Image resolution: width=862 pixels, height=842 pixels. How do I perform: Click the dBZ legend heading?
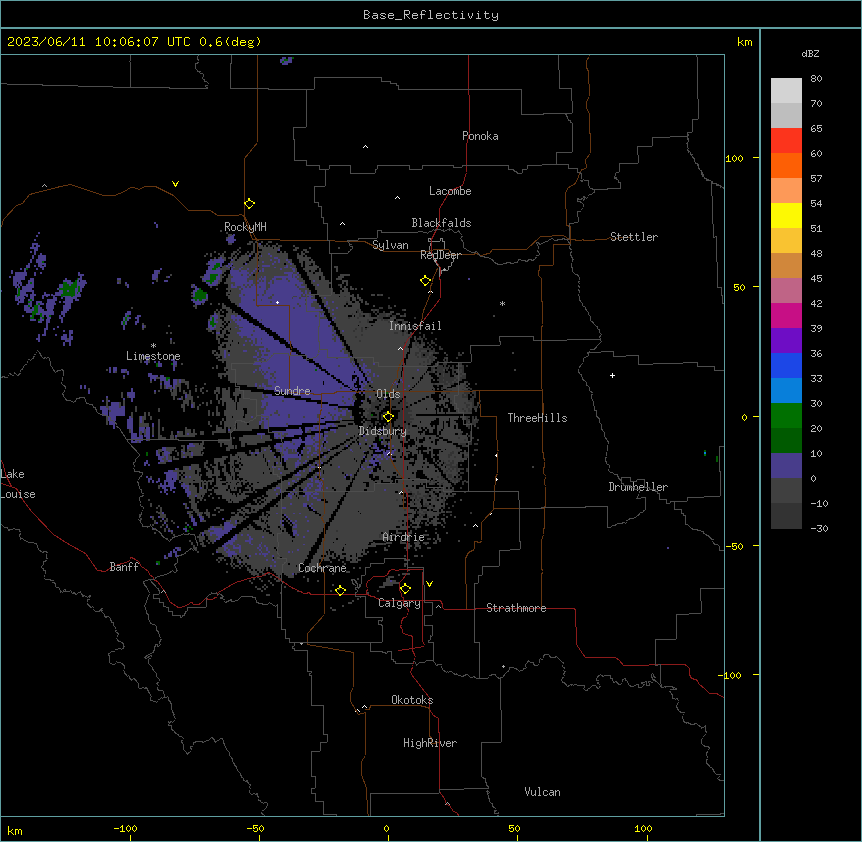coord(810,53)
